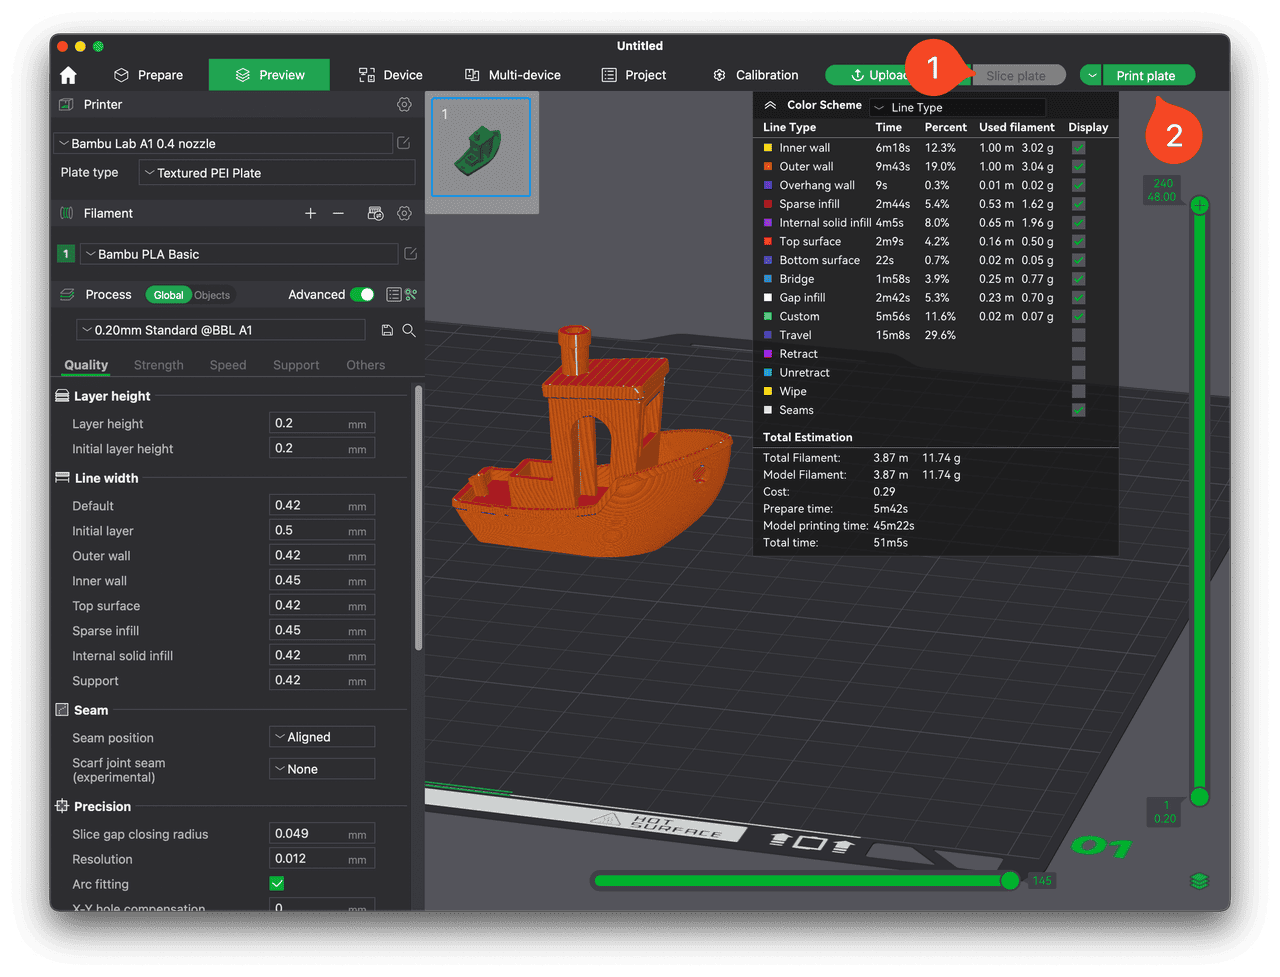The height and width of the screenshot is (977, 1280).
Task: Switch to the Strength settings tab
Action: pyautogui.click(x=159, y=365)
